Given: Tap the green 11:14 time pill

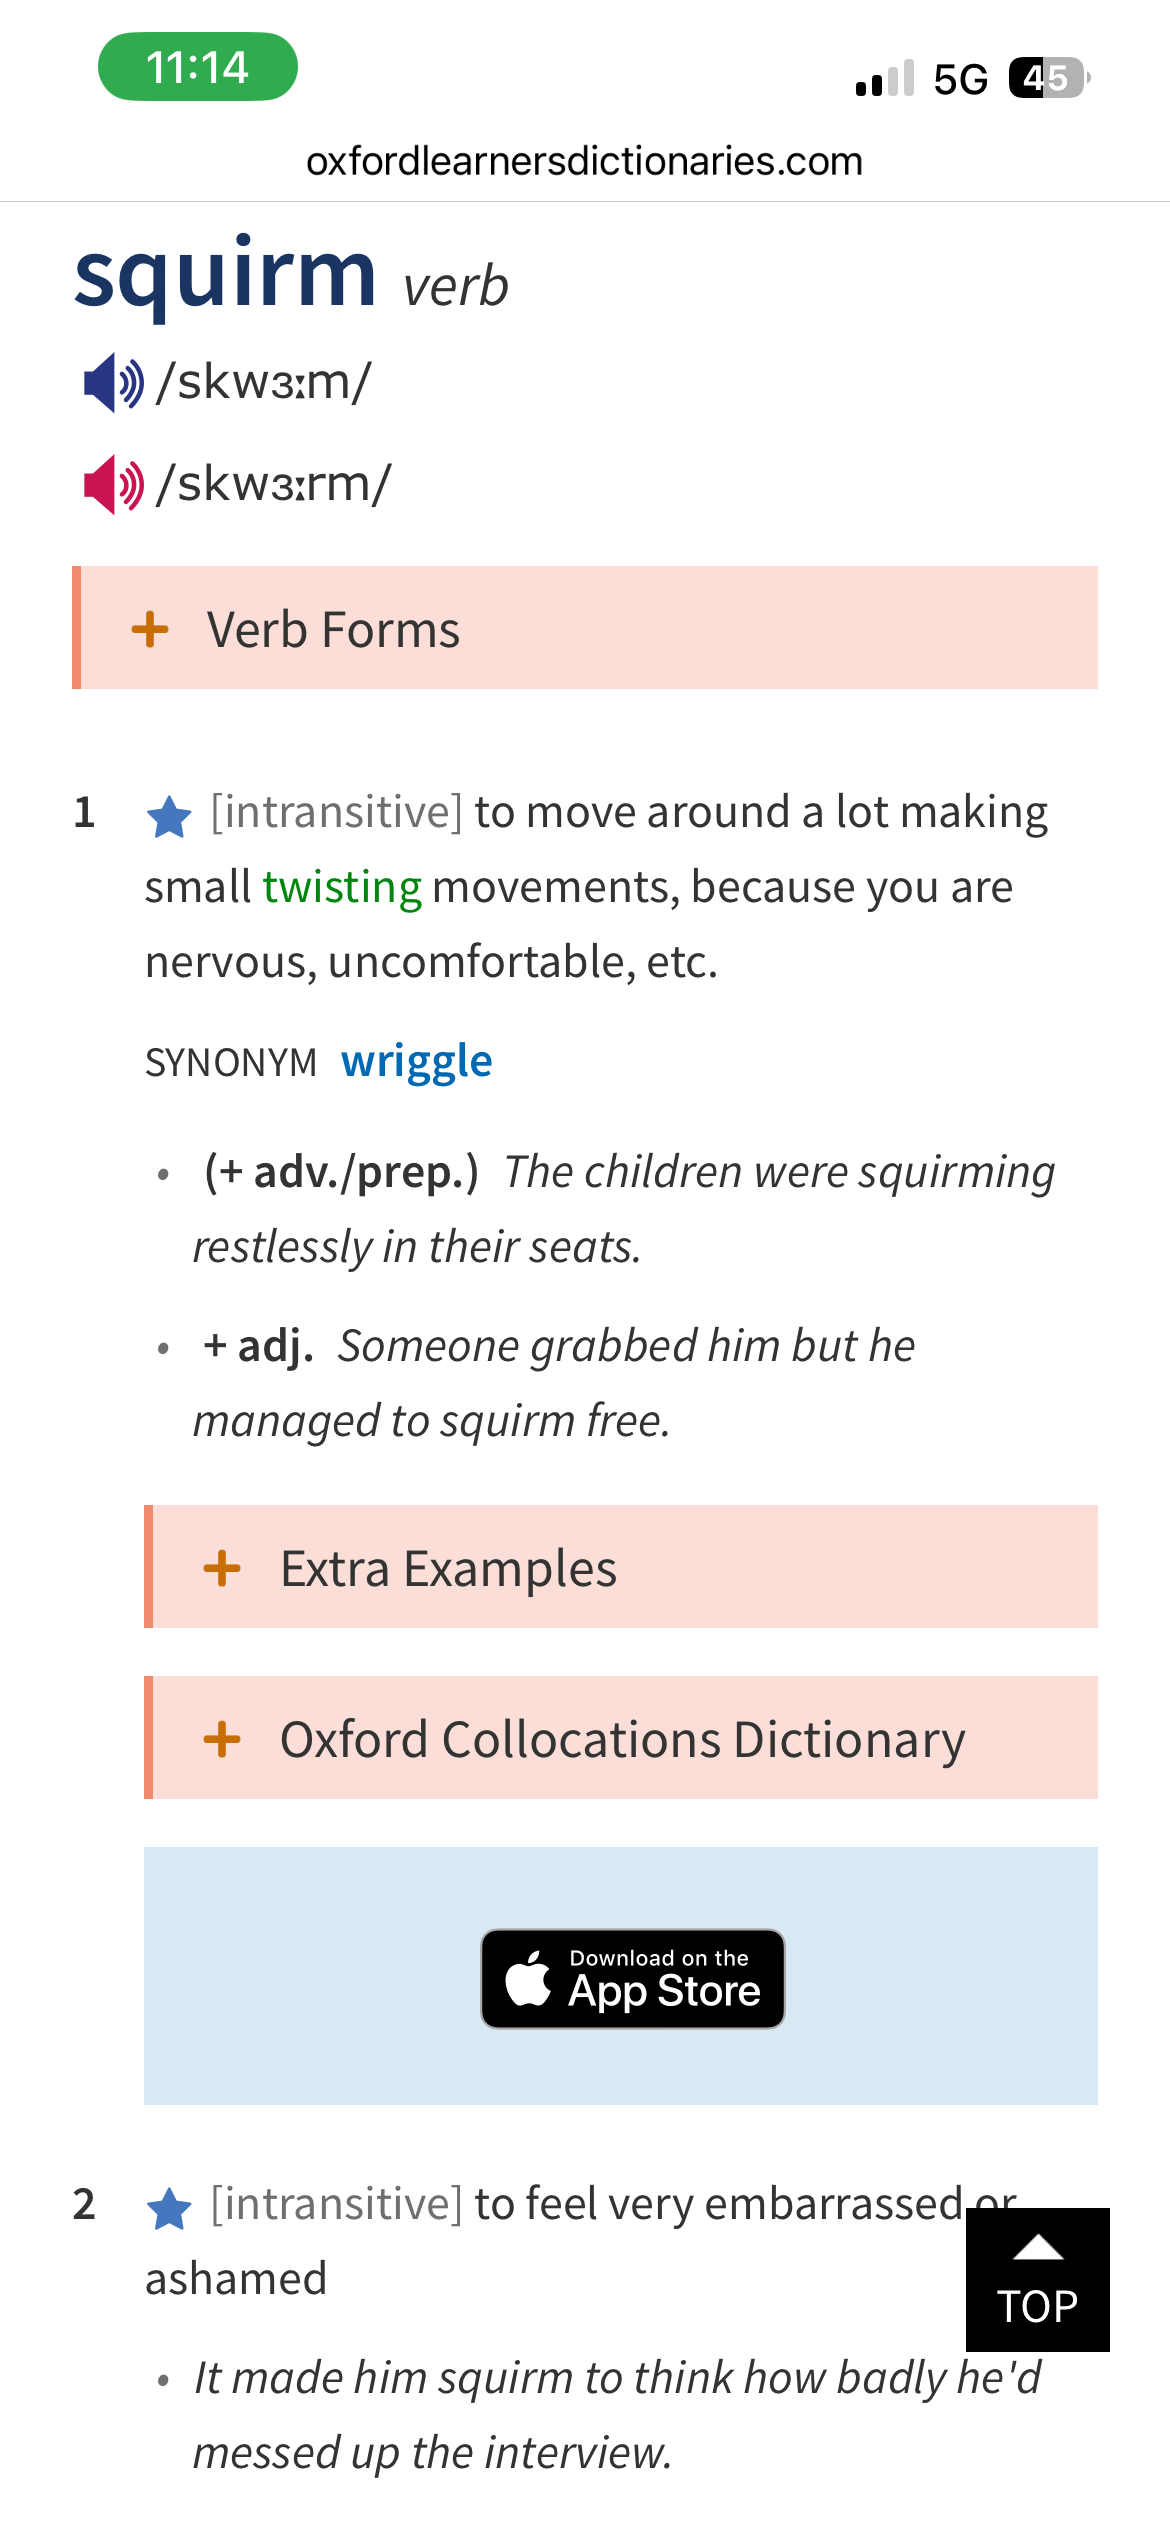Looking at the screenshot, I should tap(198, 67).
